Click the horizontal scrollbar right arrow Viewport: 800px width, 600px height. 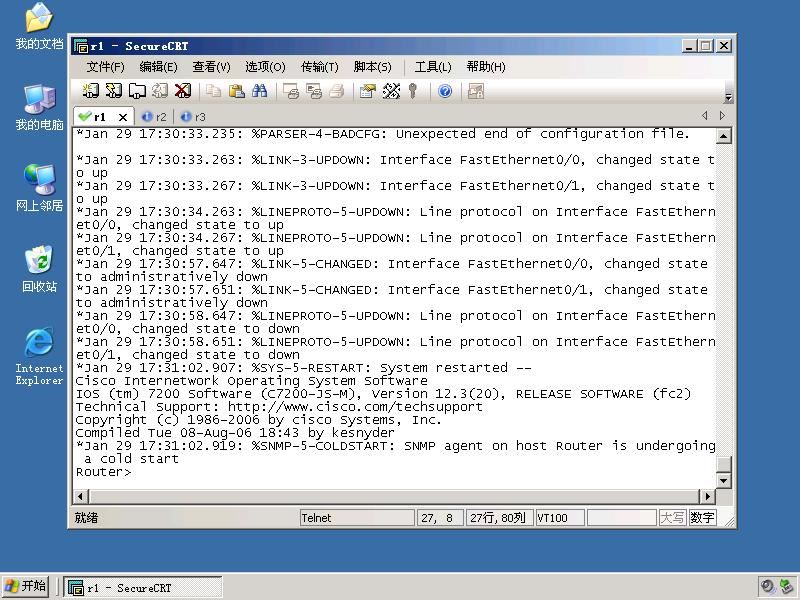click(x=707, y=496)
